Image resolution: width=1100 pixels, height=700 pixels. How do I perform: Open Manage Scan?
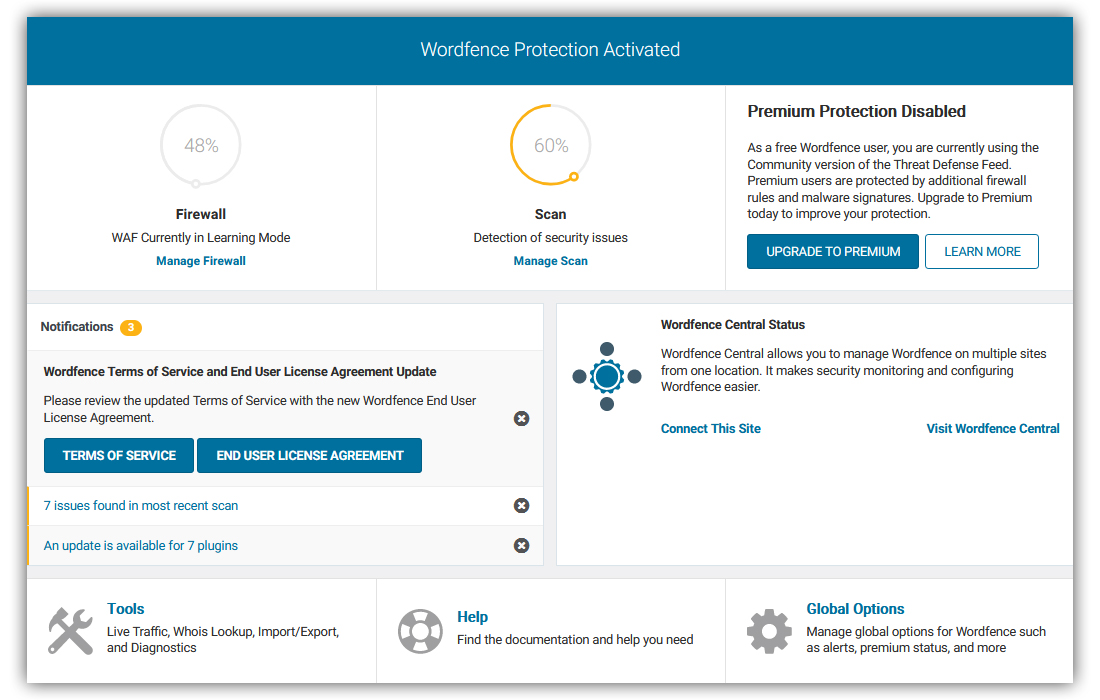tap(551, 261)
